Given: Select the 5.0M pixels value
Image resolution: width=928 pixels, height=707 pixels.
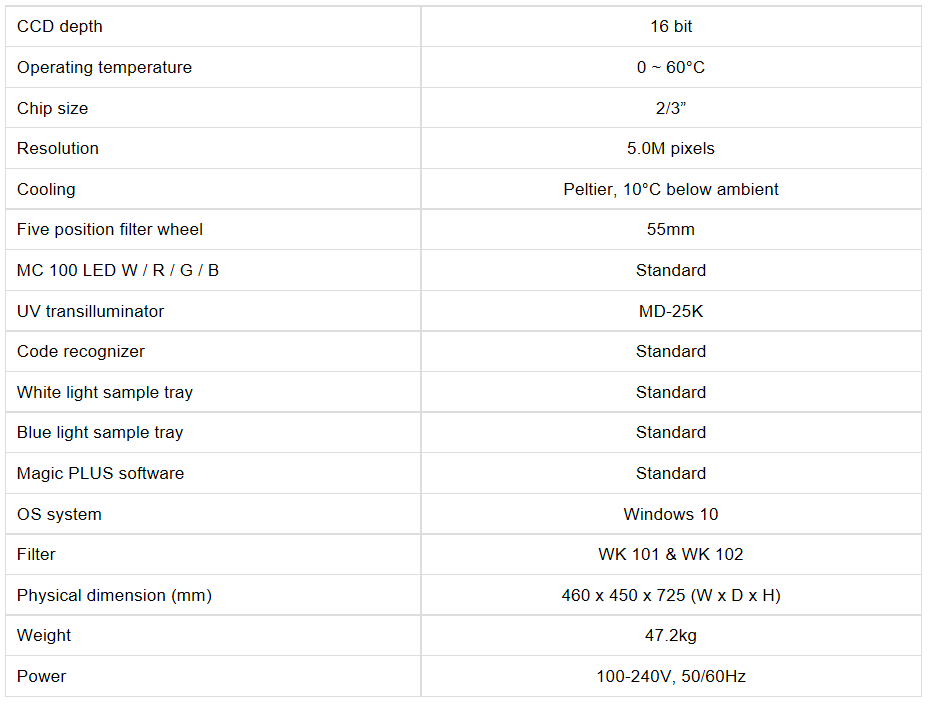Looking at the screenshot, I should [671, 148].
